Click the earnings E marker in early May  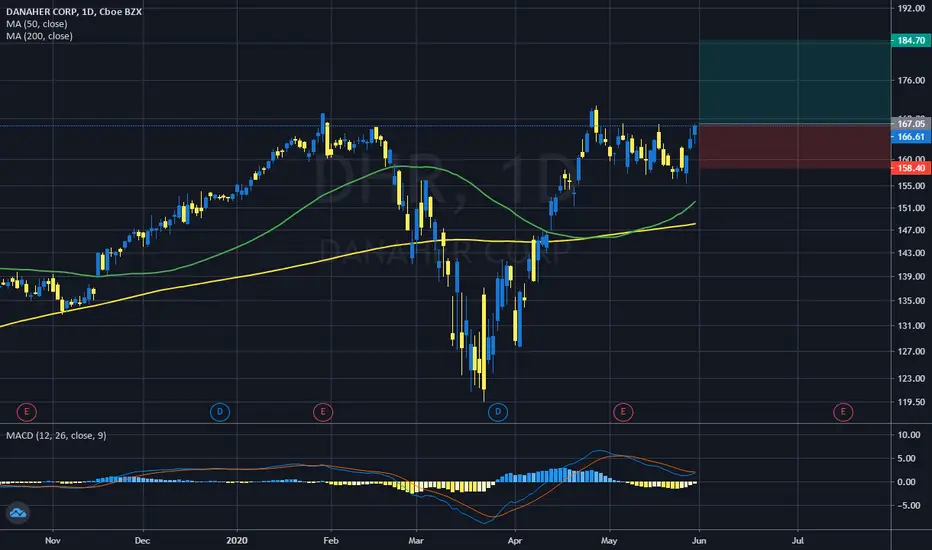click(623, 411)
